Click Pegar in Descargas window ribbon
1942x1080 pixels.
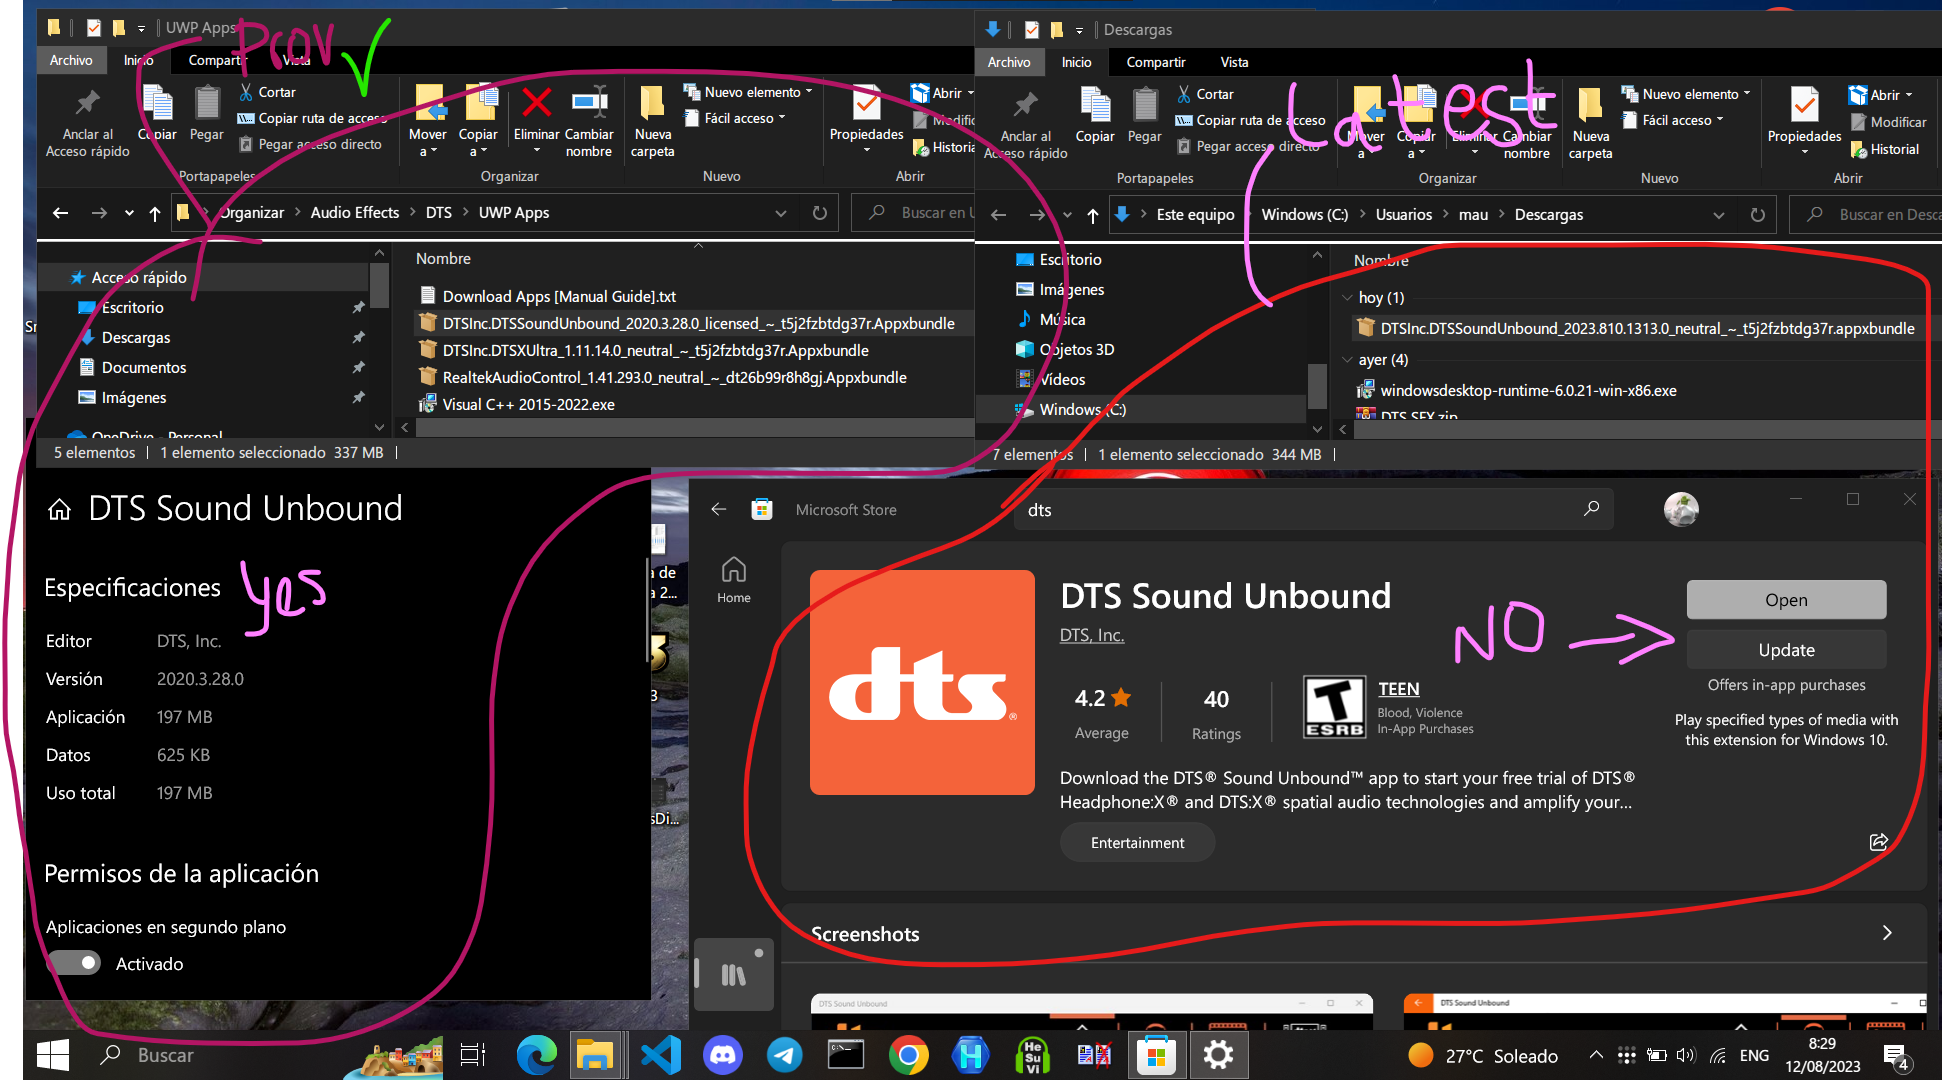(x=1145, y=116)
